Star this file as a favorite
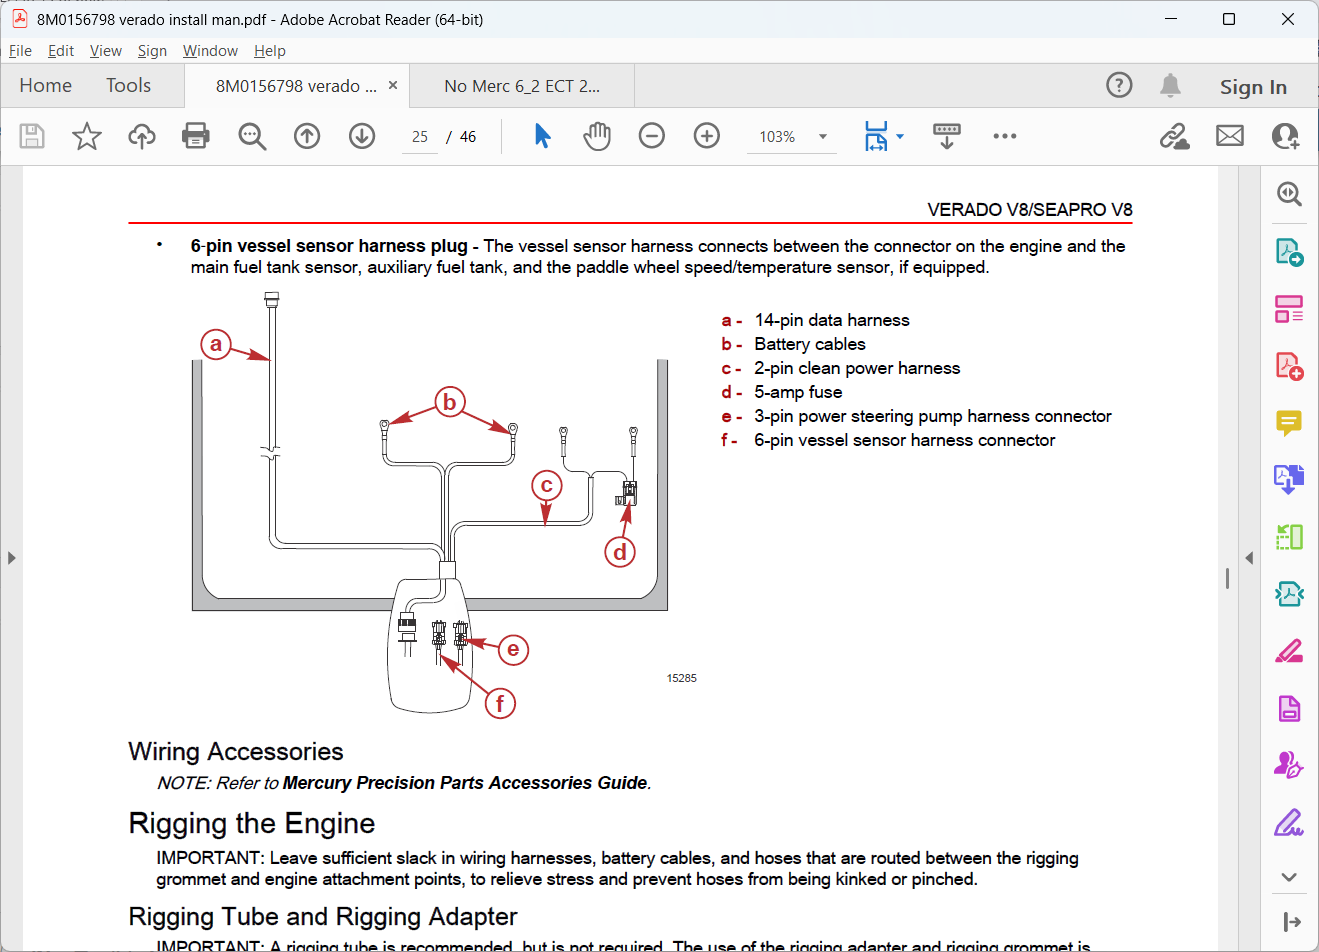Viewport: 1319px width, 952px height. (x=87, y=136)
